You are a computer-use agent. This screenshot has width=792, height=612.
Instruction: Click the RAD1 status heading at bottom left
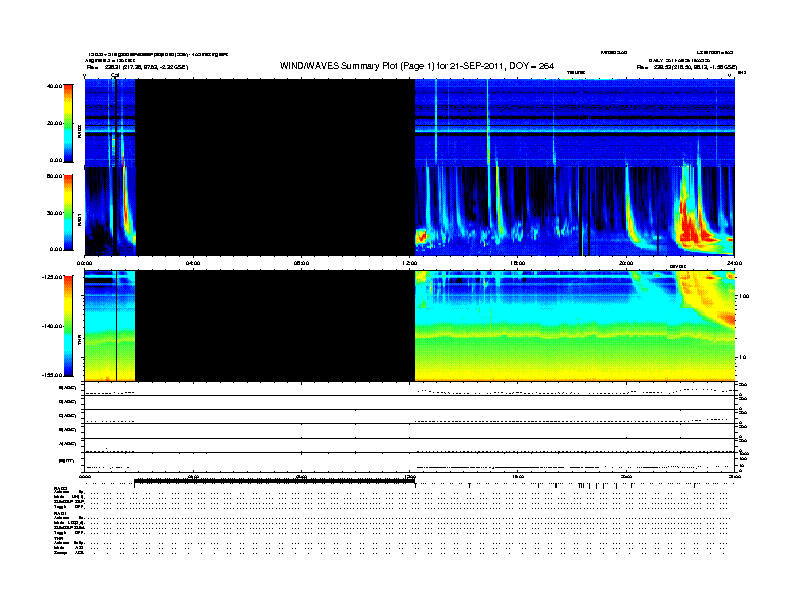(61, 514)
